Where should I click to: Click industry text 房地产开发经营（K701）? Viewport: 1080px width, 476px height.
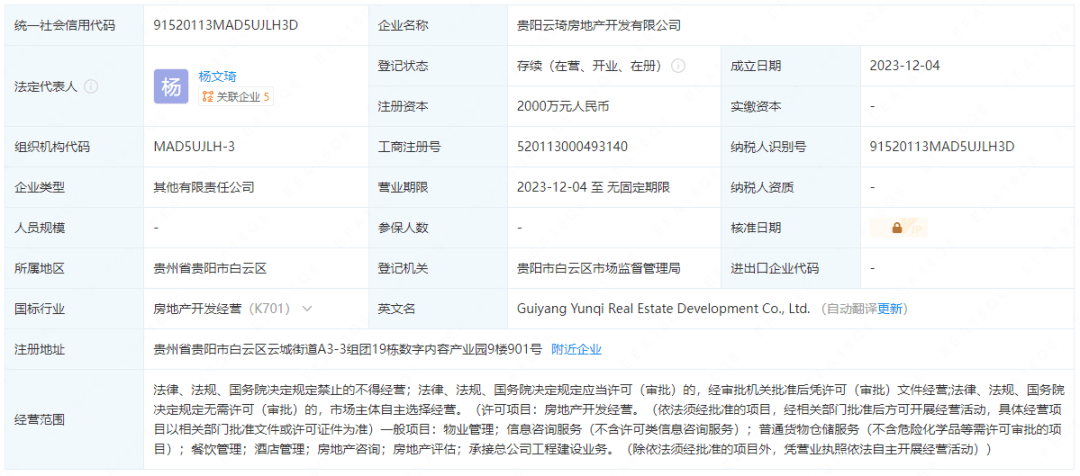tap(222, 309)
